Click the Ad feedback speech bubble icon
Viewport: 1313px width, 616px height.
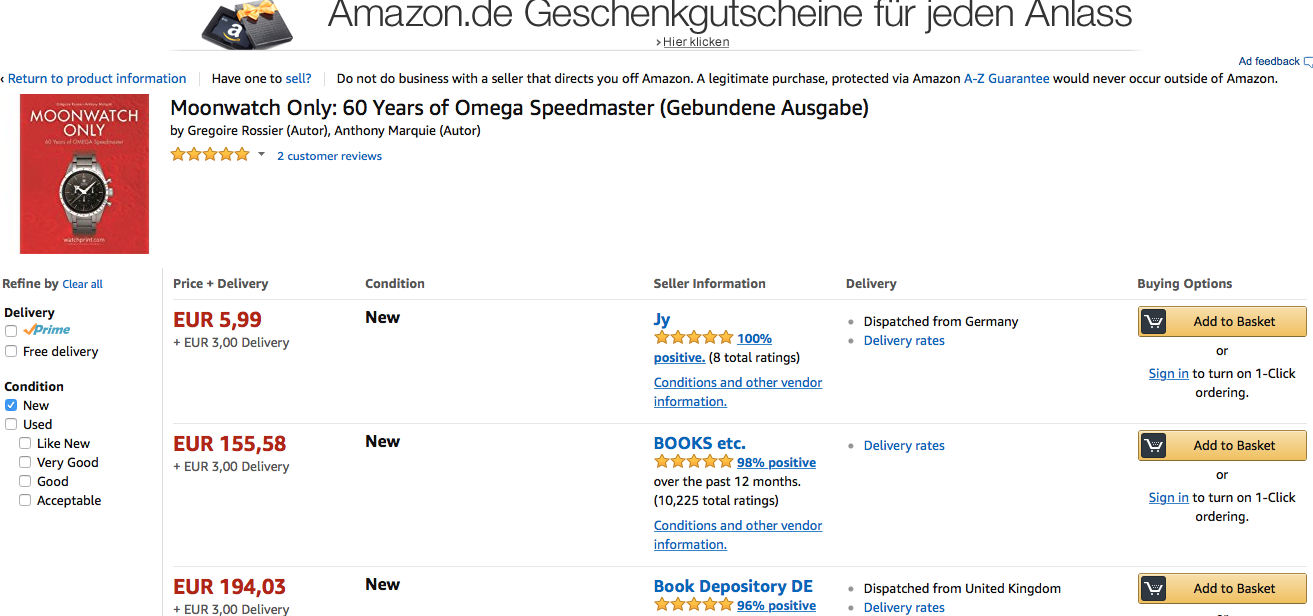click(x=1308, y=62)
